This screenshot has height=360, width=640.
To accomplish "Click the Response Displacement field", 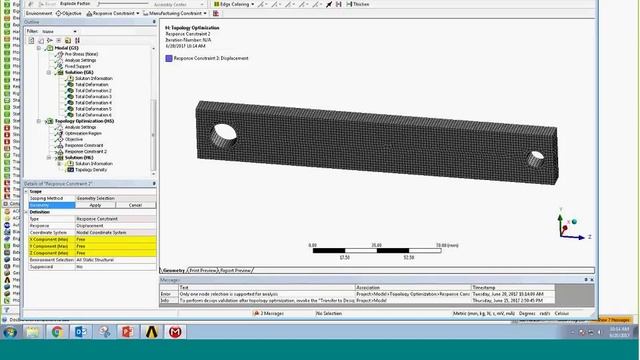I will click(x=116, y=226).
